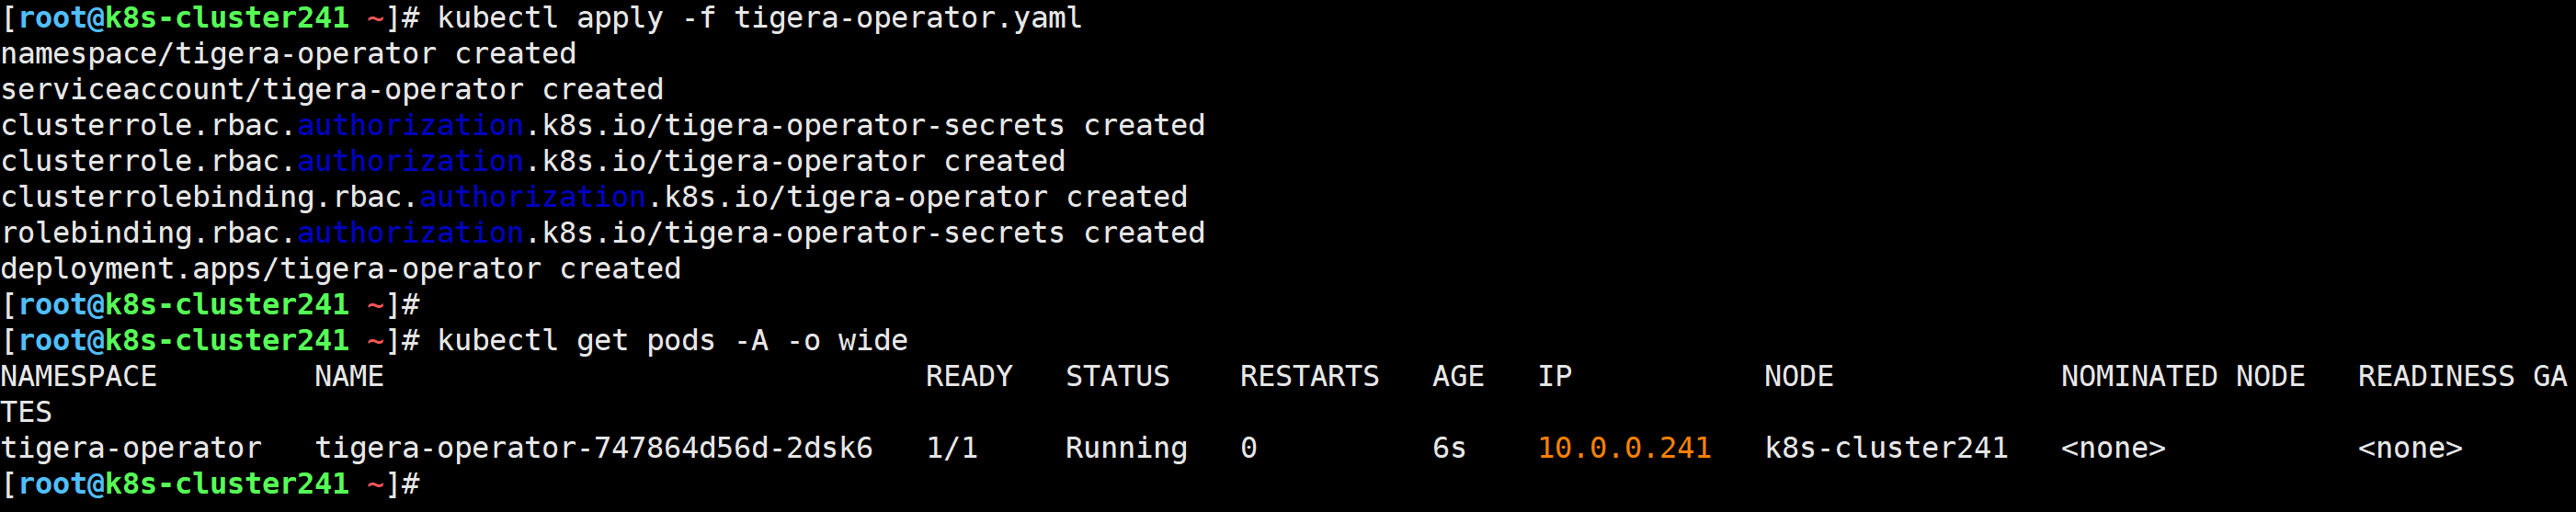
Task: Click node name k8s-cluster241 in pod row
Action: click(1886, 448)
